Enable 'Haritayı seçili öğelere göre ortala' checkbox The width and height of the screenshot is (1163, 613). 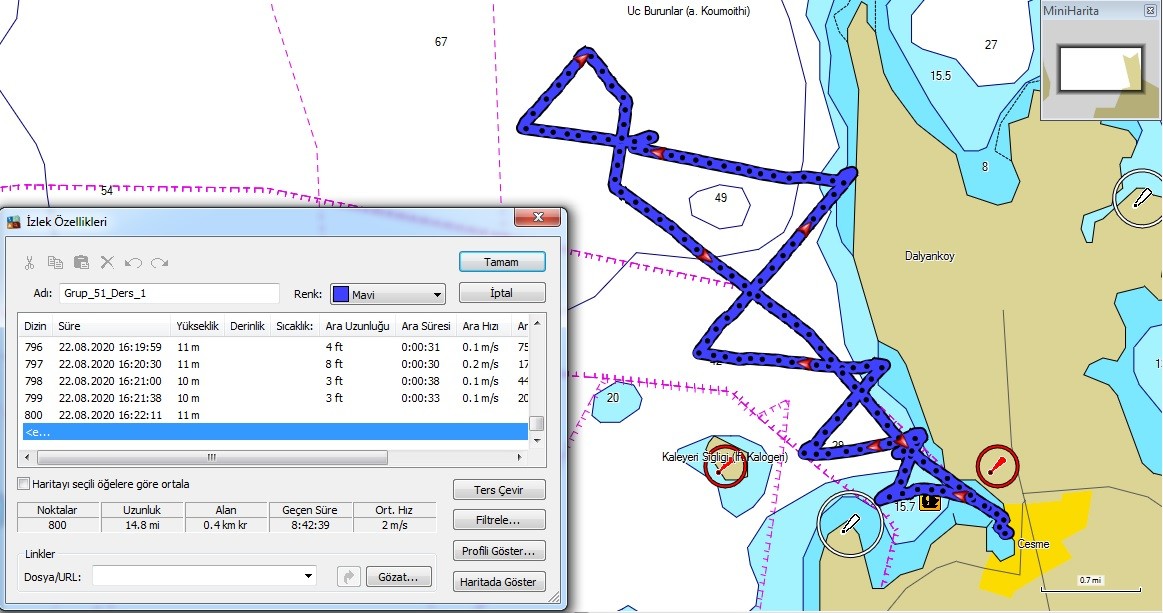[24, 484]
